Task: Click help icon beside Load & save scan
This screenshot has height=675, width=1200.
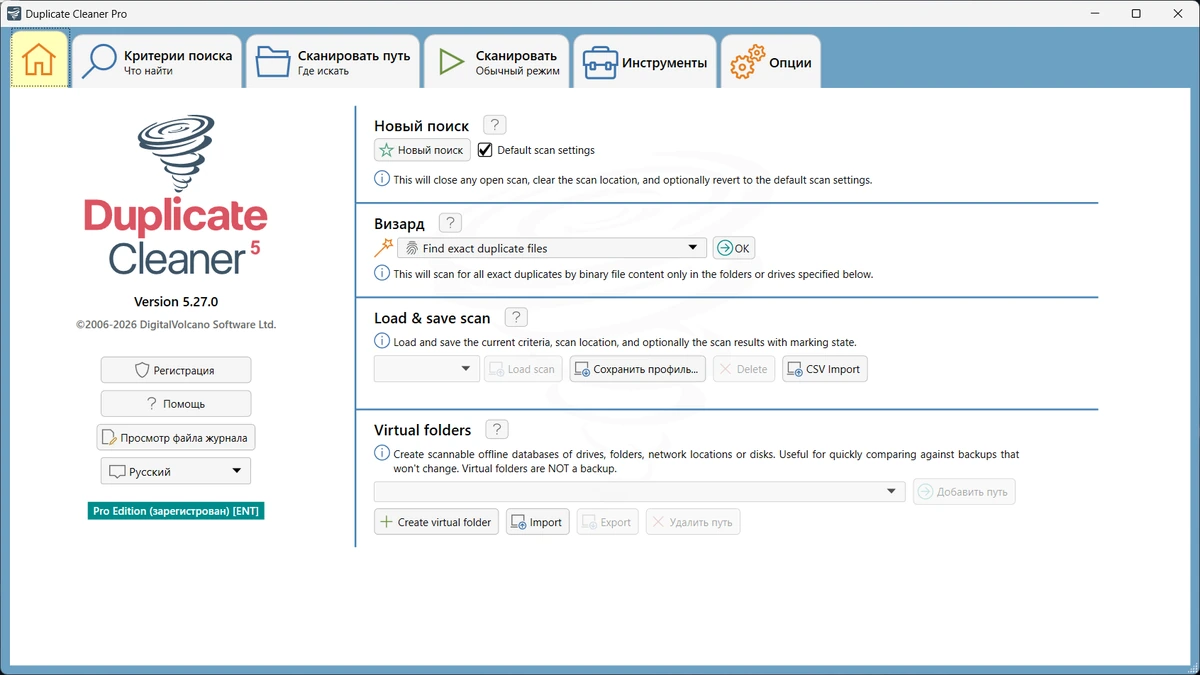Action: tap(516, 317)
